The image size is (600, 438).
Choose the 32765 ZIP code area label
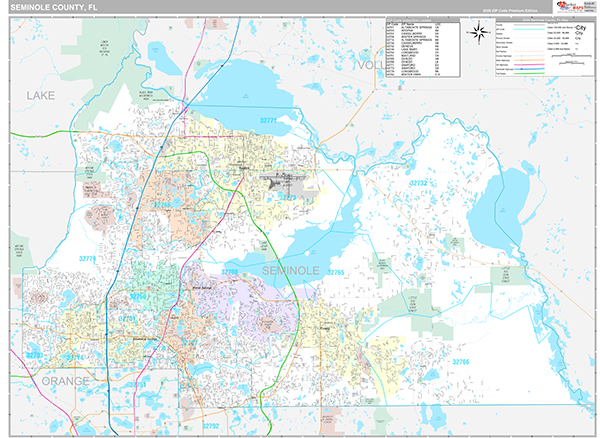click(x=335, y=271)
